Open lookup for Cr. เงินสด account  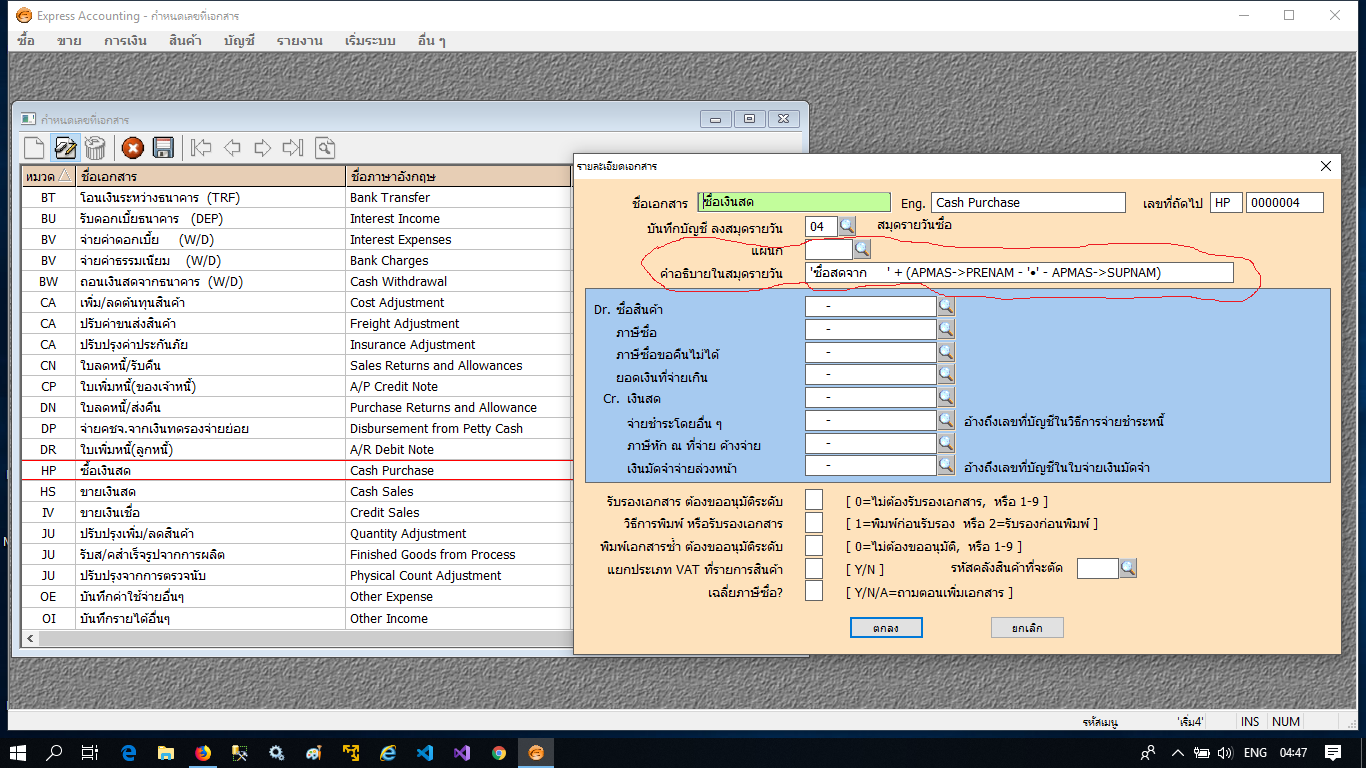point(946,398)
